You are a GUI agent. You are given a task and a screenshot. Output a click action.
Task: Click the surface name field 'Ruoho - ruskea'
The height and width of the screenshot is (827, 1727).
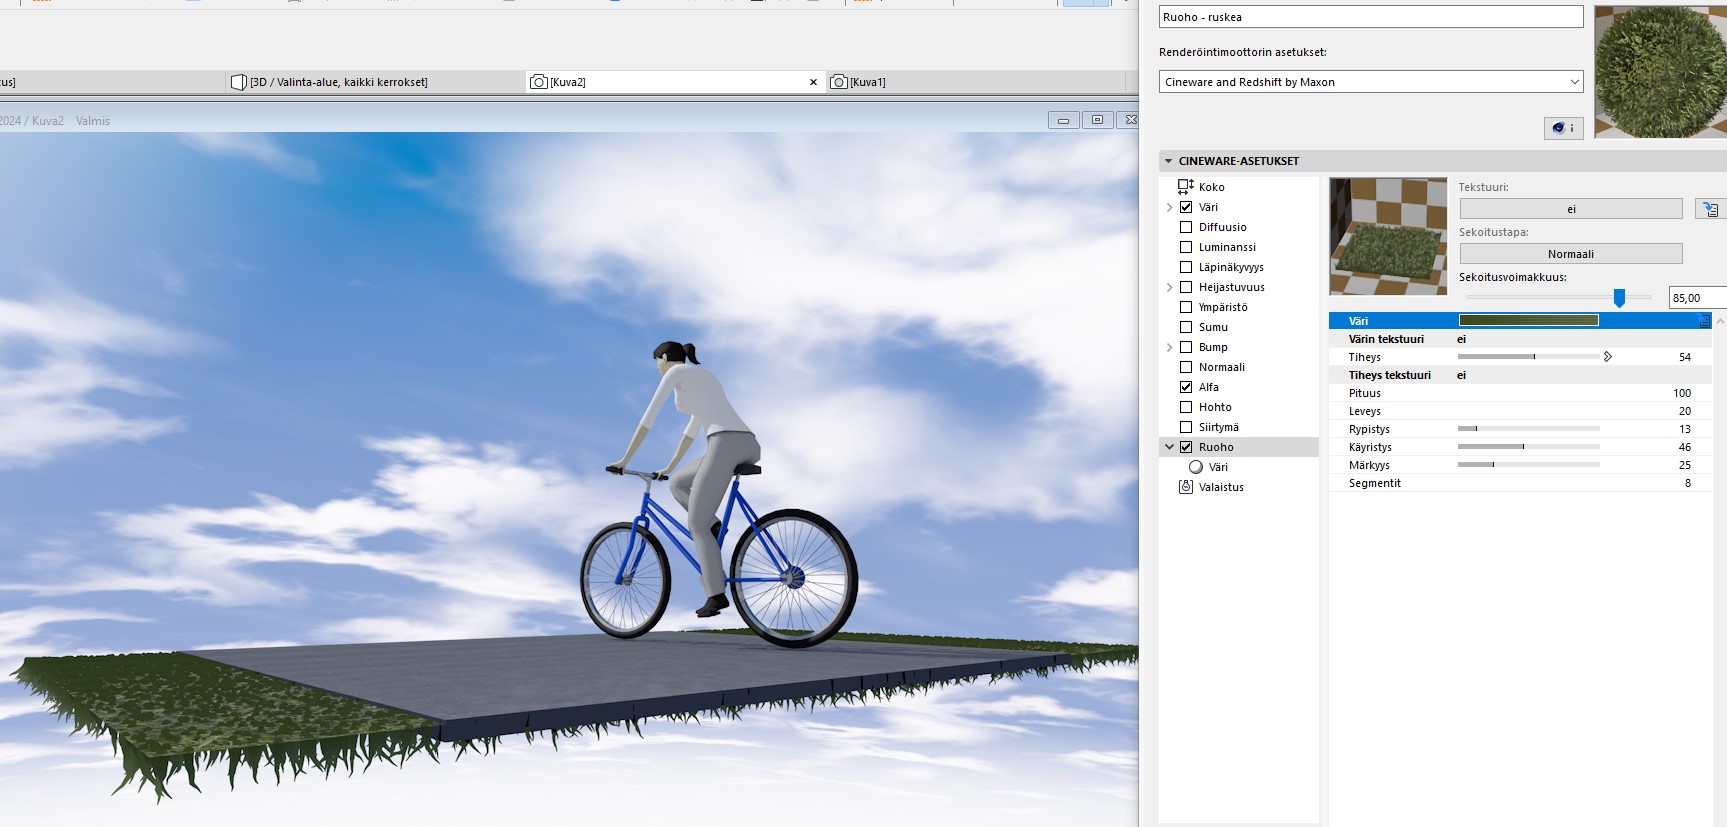[x=1370, y=17]
